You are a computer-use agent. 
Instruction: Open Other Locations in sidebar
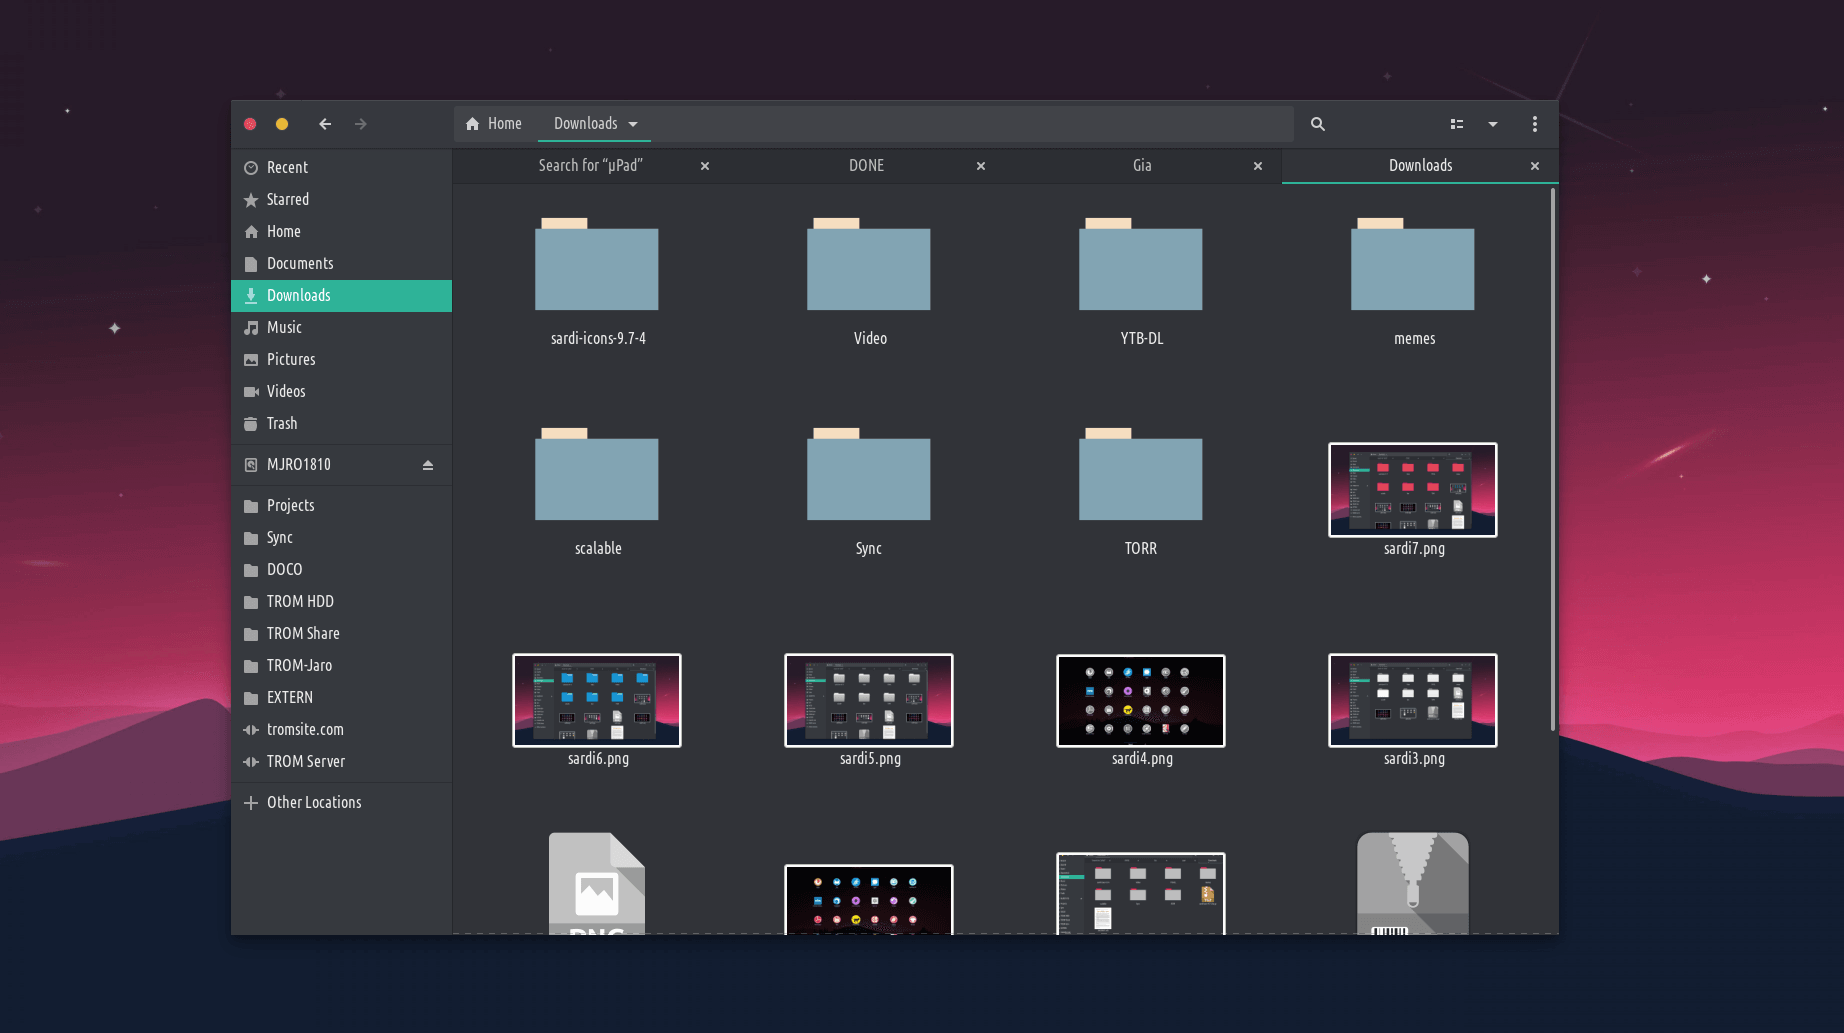point(313,803)
